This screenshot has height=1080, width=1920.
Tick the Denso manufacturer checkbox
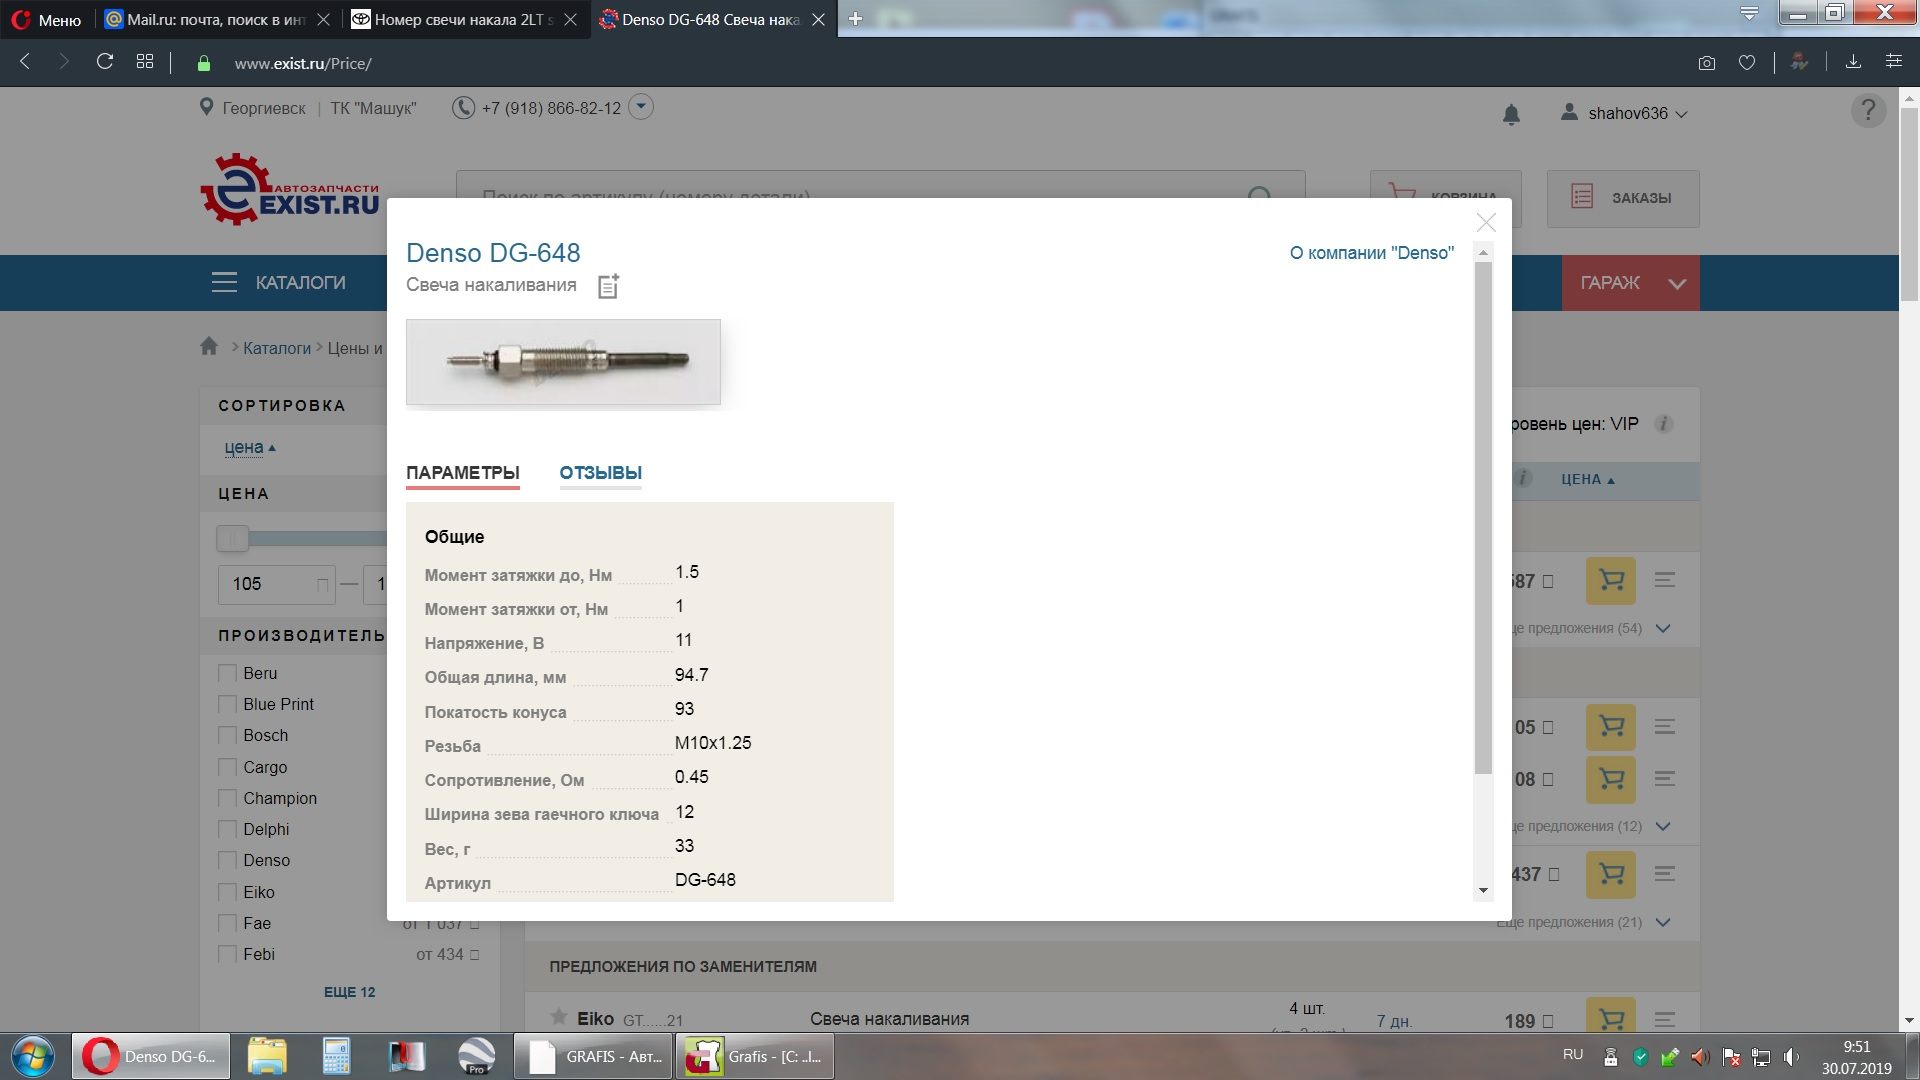(228, 860)
